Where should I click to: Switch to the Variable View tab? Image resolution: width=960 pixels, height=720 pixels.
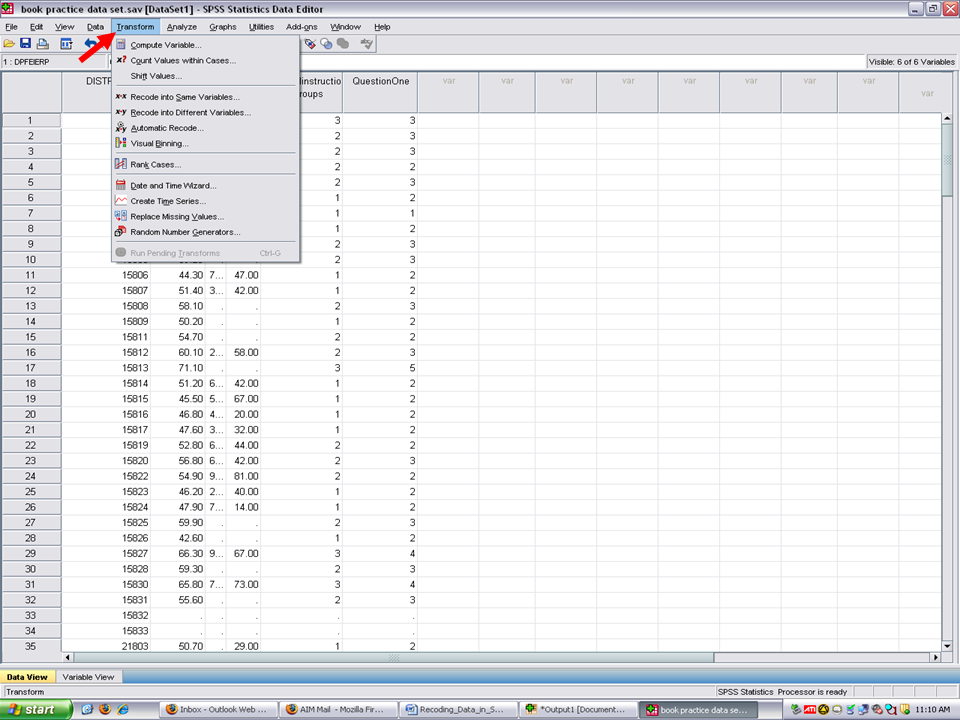tap(88, 677)
